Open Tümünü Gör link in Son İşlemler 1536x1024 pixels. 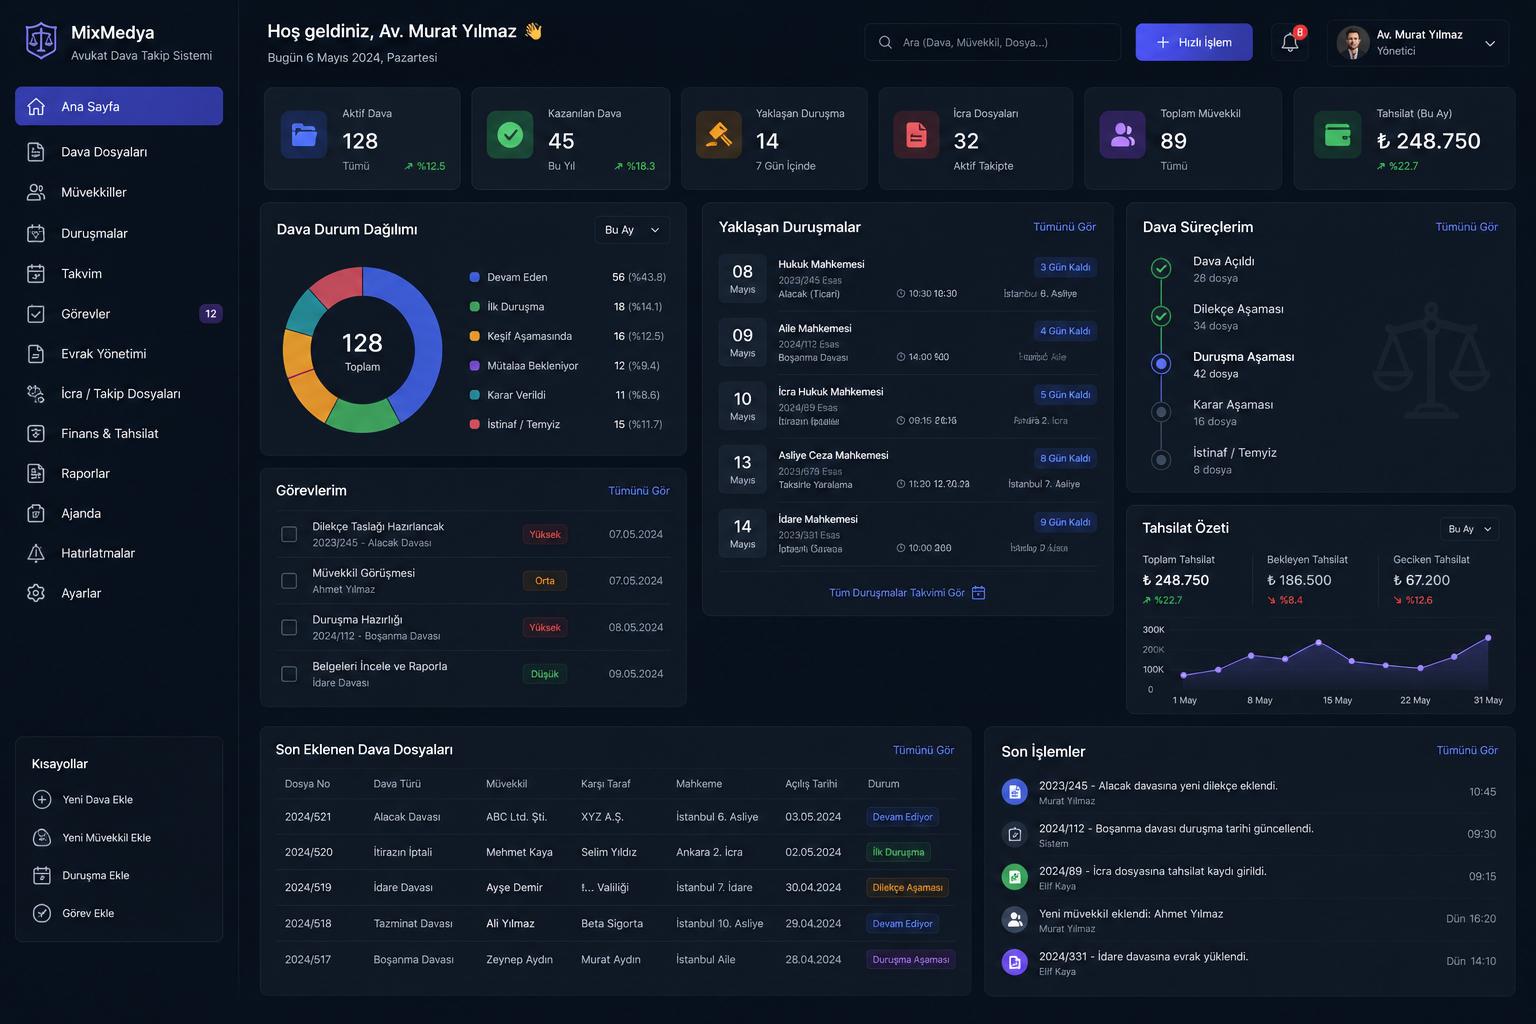pyautogui.click(x=1467, y=750)
